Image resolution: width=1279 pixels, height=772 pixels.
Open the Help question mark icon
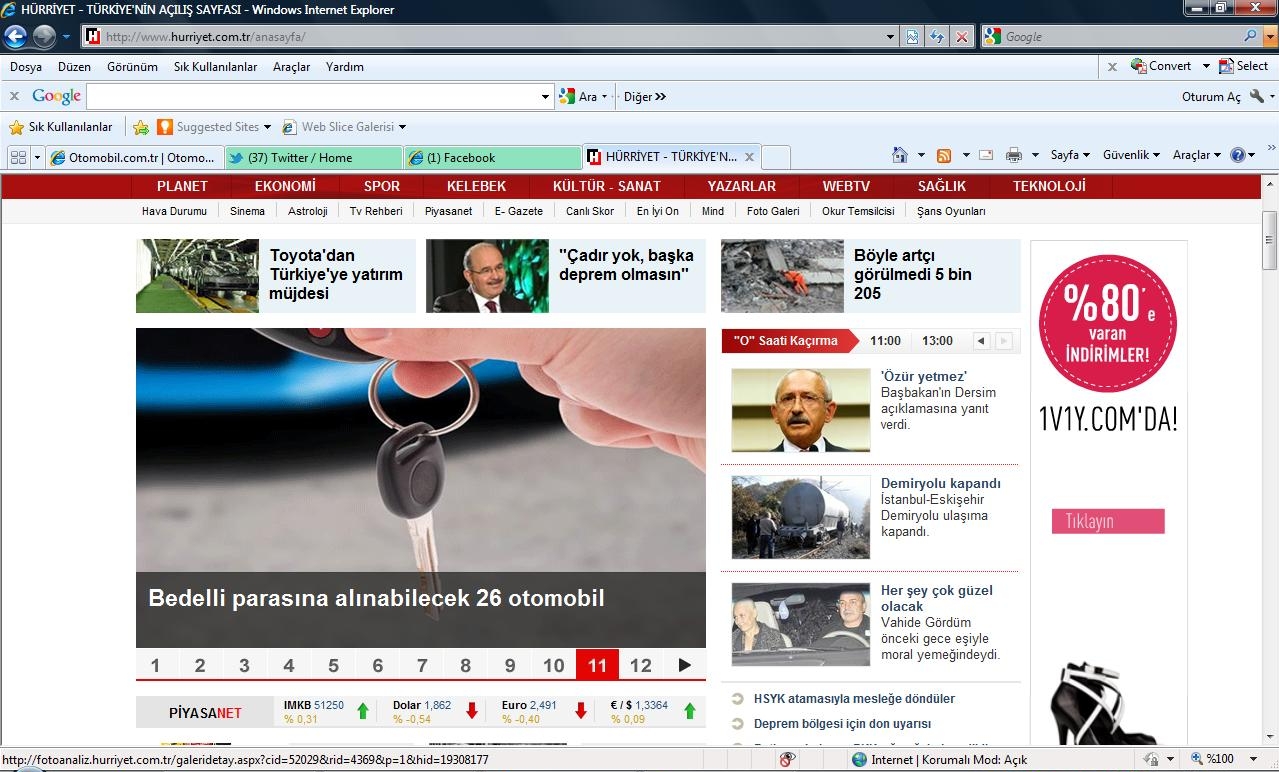1237,155
